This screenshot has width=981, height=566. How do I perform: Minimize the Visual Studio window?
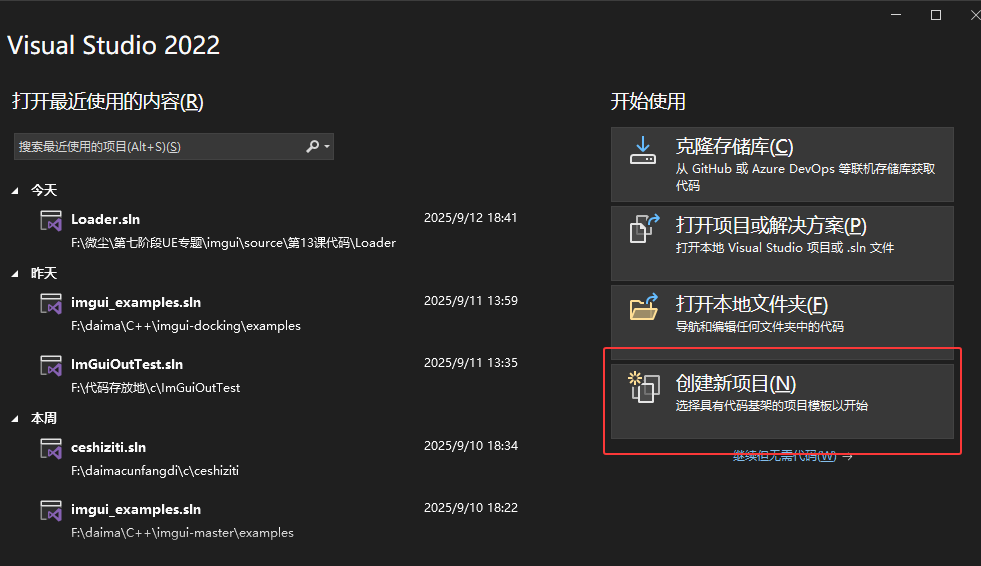[x=896, y=15]
